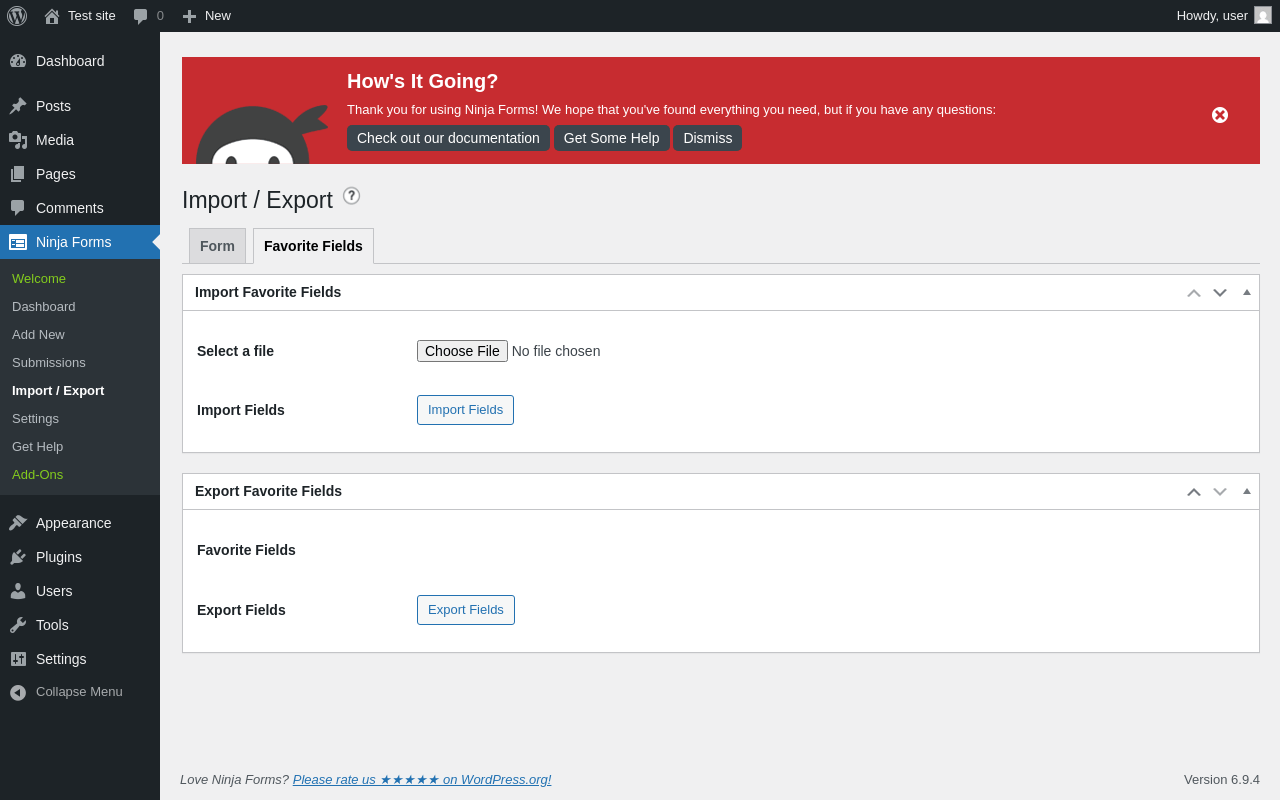Open Submissions in Ninja Forms submenu
Viewport: 1280px width, 800px height.
(49, 362)
